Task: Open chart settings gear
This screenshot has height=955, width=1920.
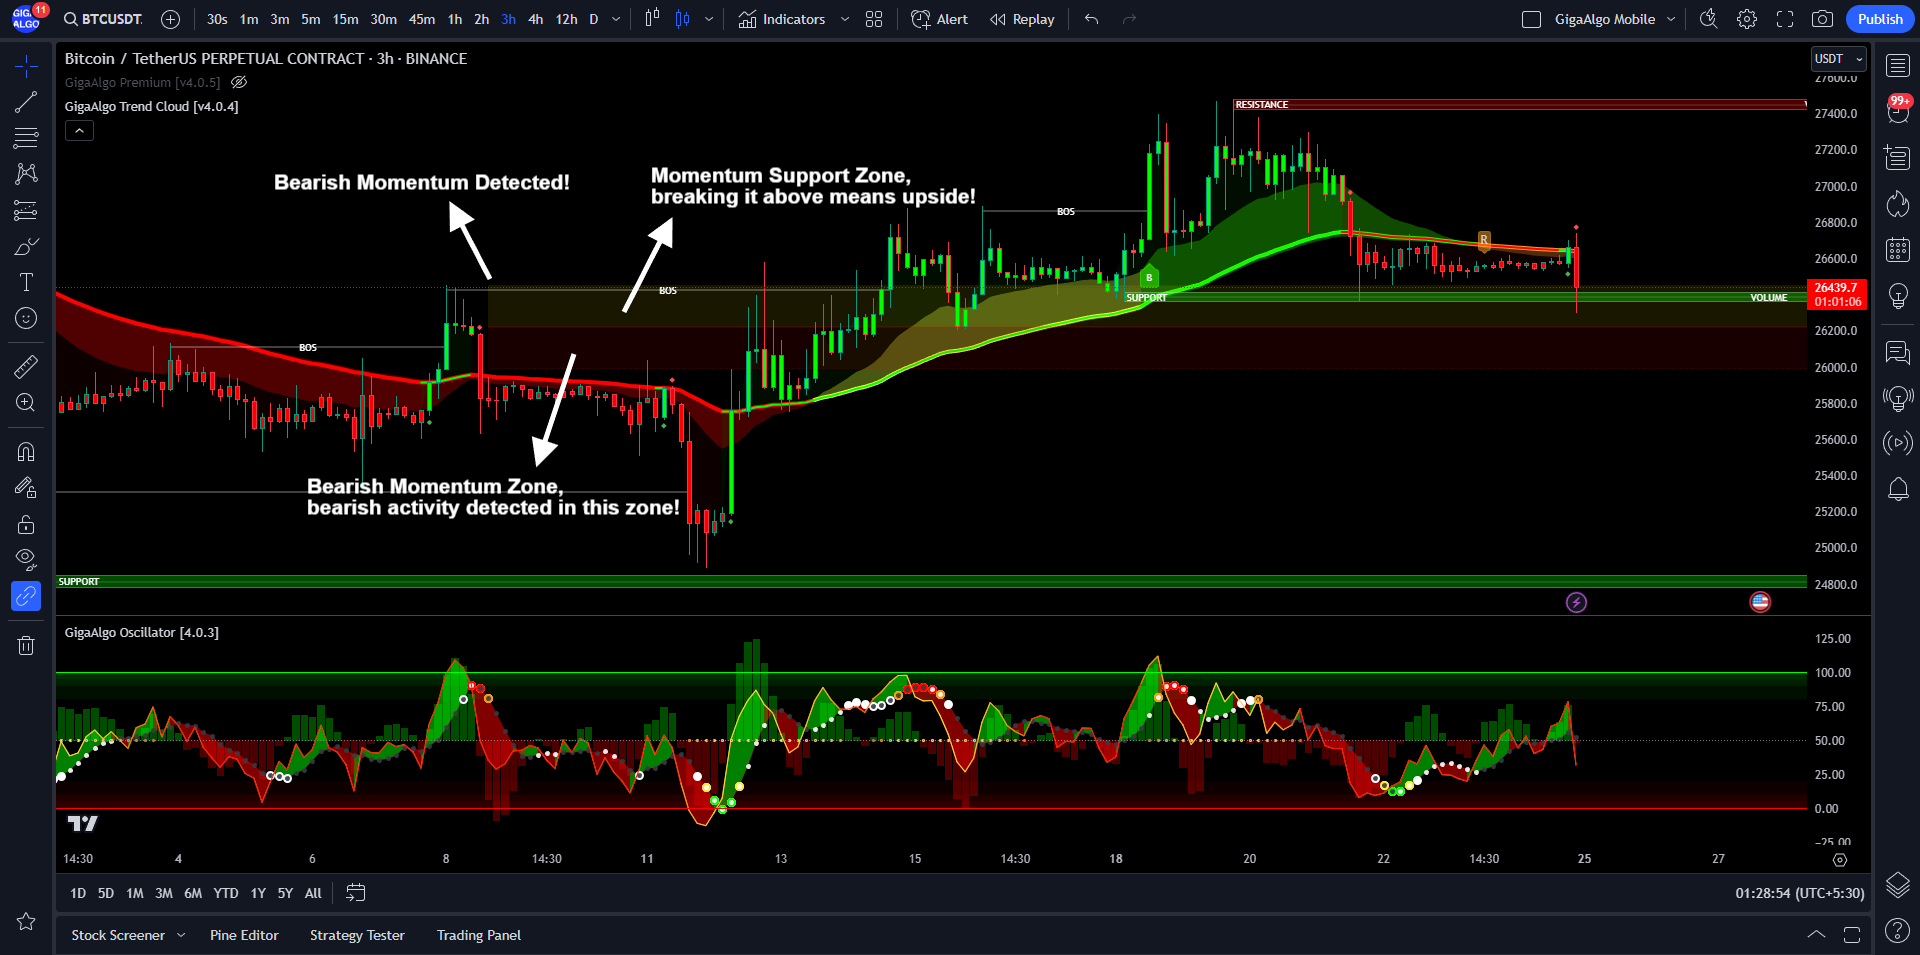Action: click(1746, 19)
